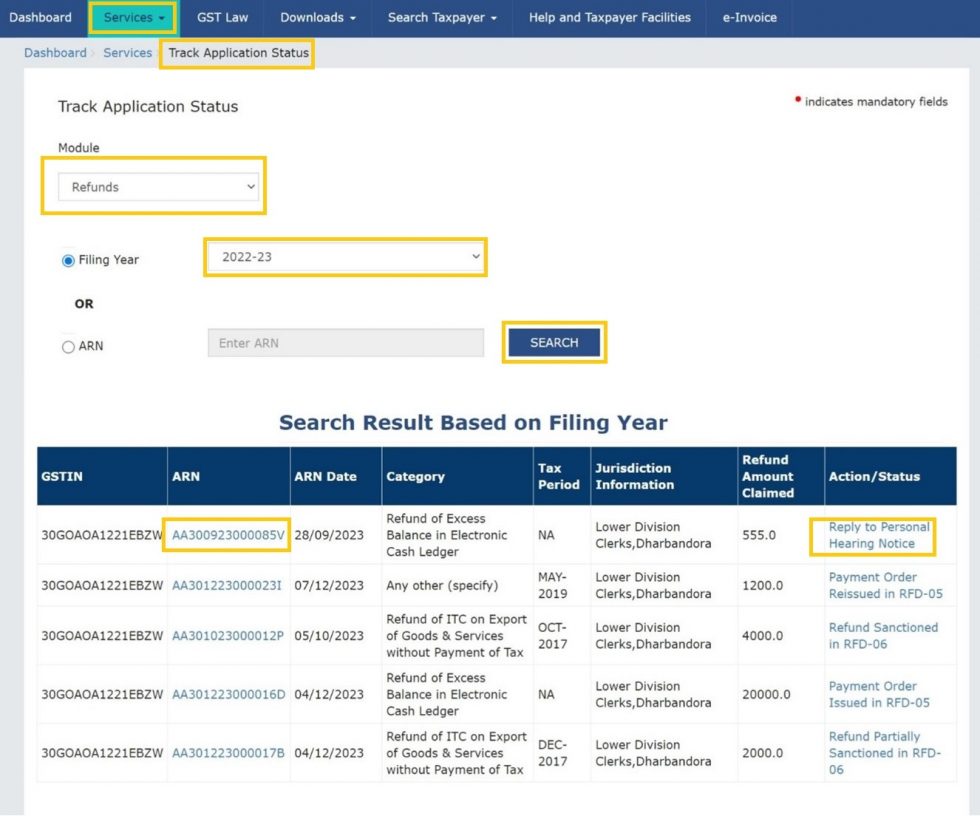Screen dimensions: 980x816
Task: Open ARN AA301223000017B details
Action: coord(226,753)
